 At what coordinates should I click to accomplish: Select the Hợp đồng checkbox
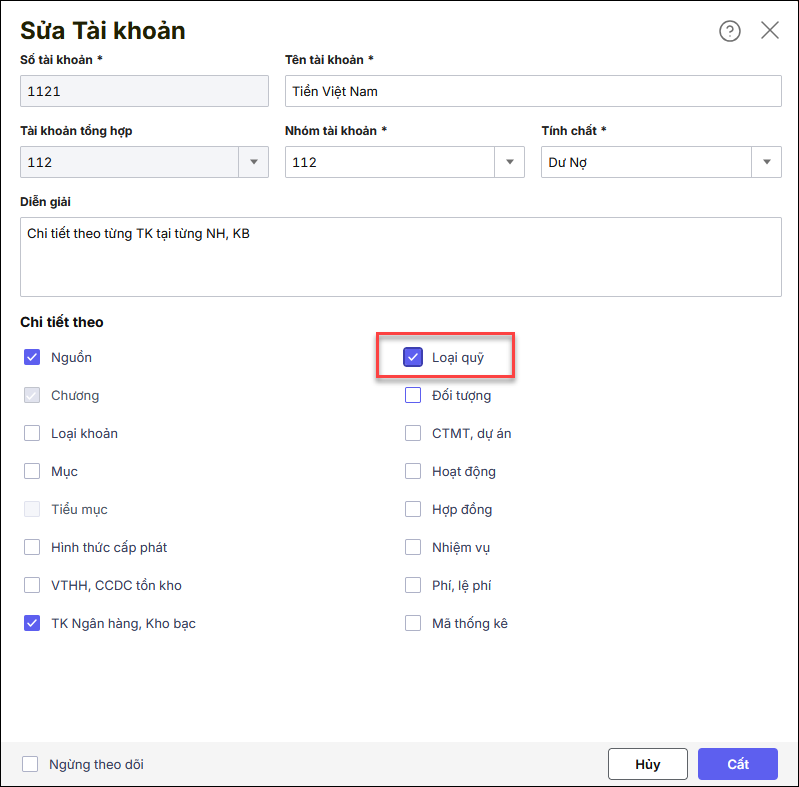click(x=413, y=509)
